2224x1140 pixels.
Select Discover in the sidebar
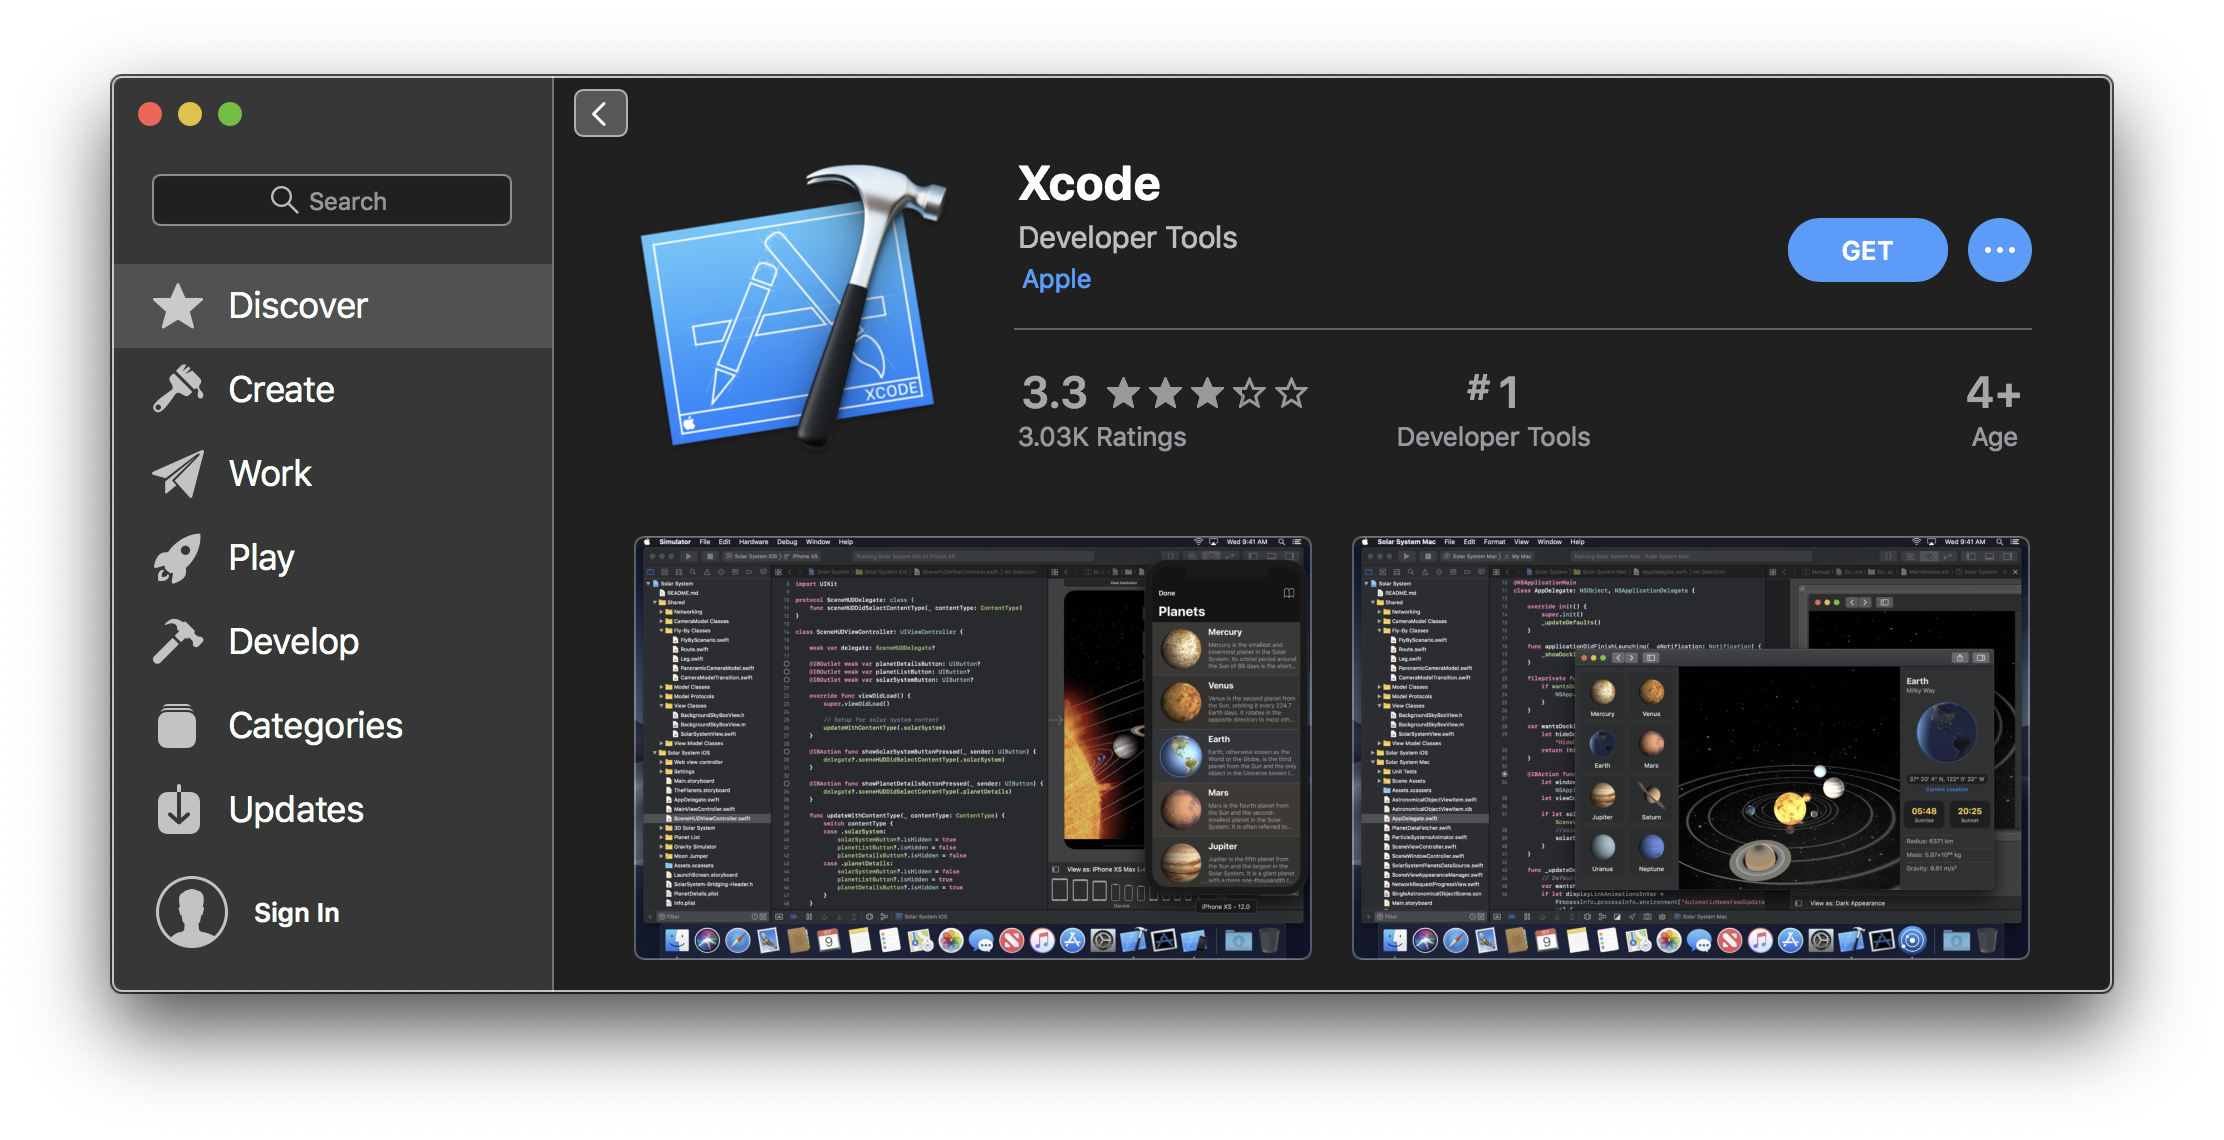tap(299, 306)
